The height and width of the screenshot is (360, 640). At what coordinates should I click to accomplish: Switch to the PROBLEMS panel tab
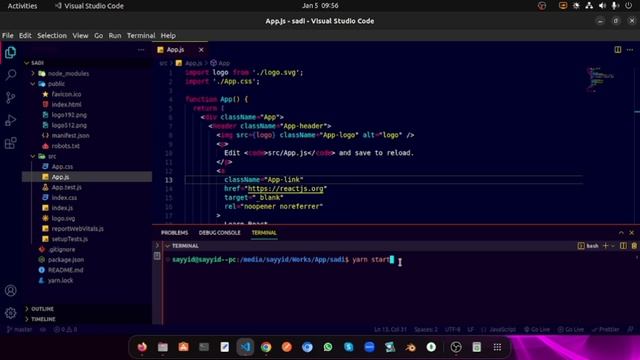174,233
